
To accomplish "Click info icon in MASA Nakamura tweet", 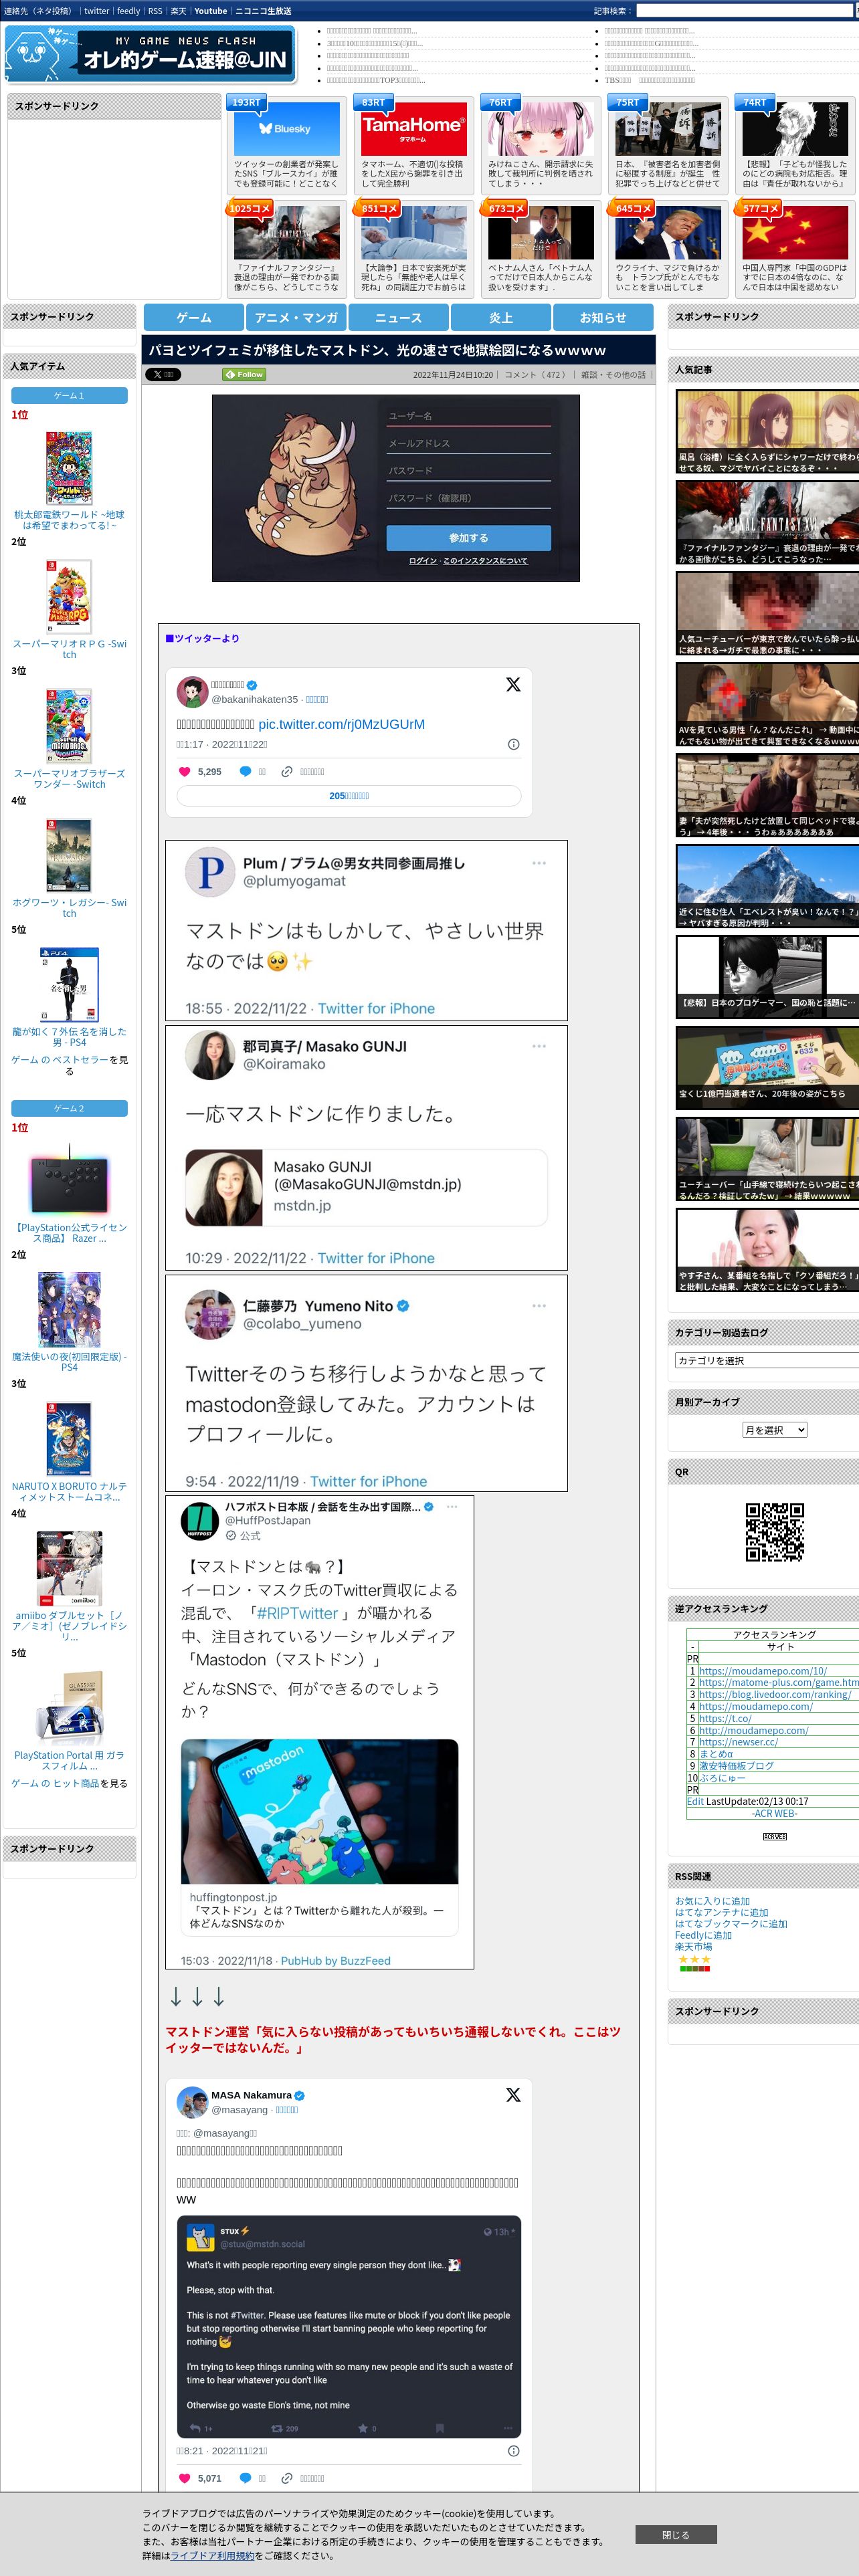I will [513, 2451].
